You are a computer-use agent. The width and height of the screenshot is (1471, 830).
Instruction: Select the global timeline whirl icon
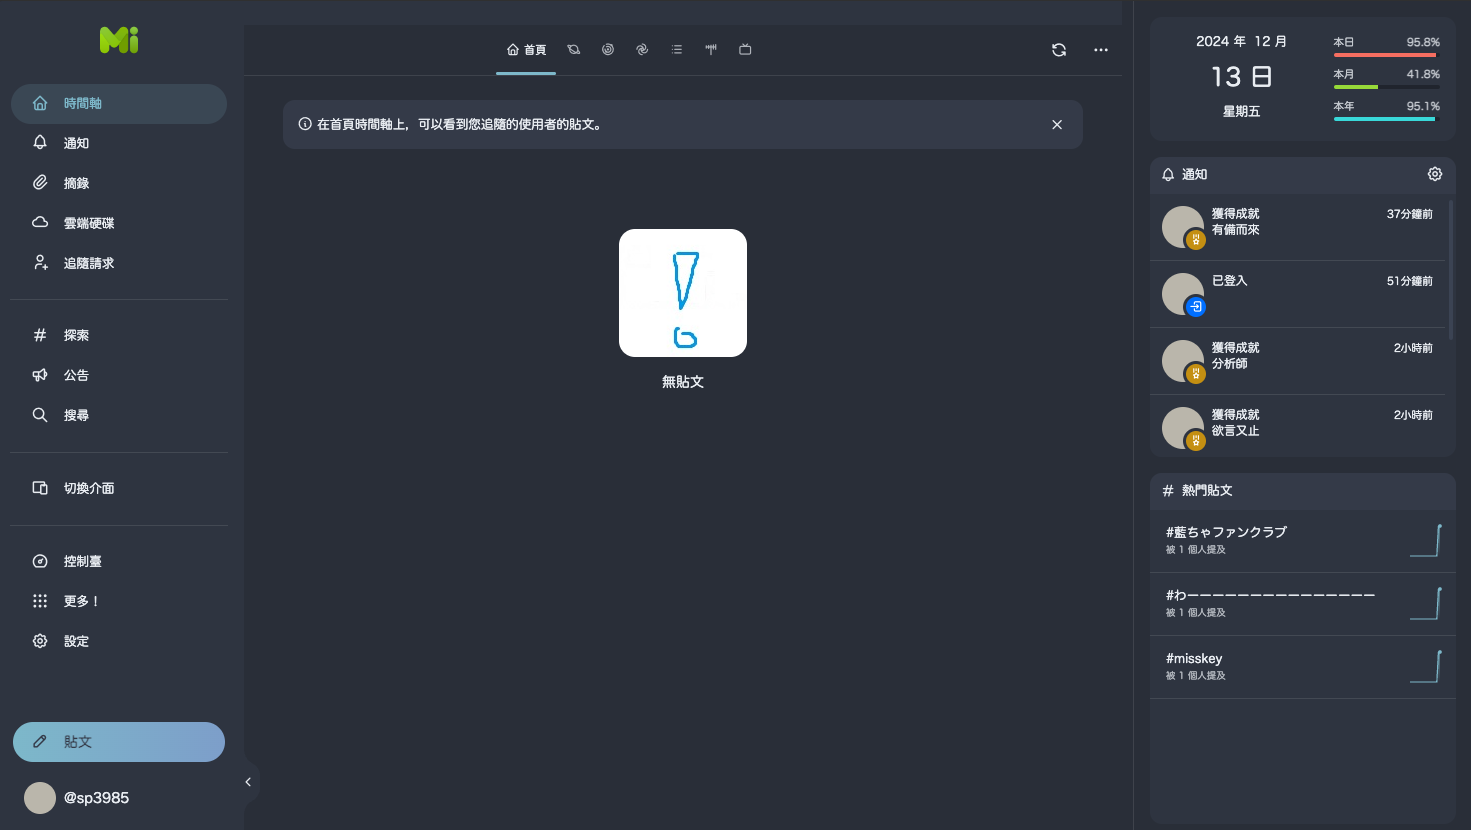point(642,49)
